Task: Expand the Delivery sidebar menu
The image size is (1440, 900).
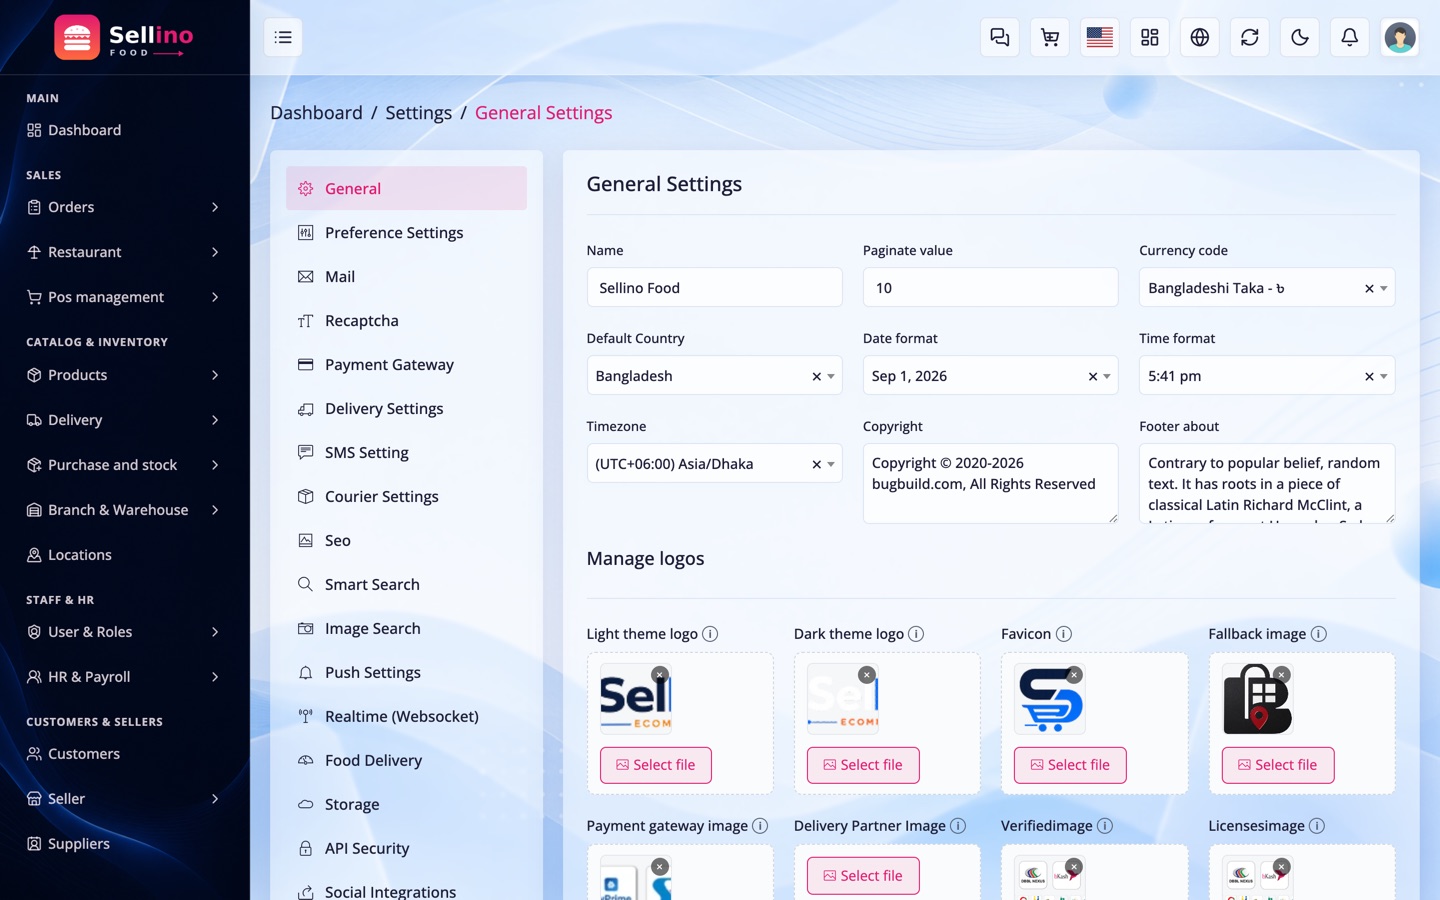Action: tap(124, 420)
